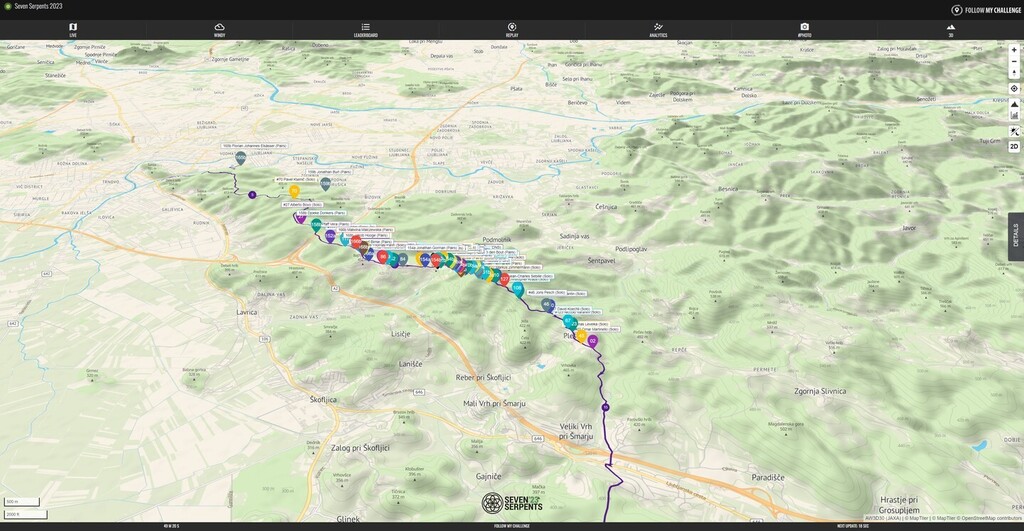Click purple waypoint 15 on route
This screenshot has height=531, width=1024.
[605, 408]
